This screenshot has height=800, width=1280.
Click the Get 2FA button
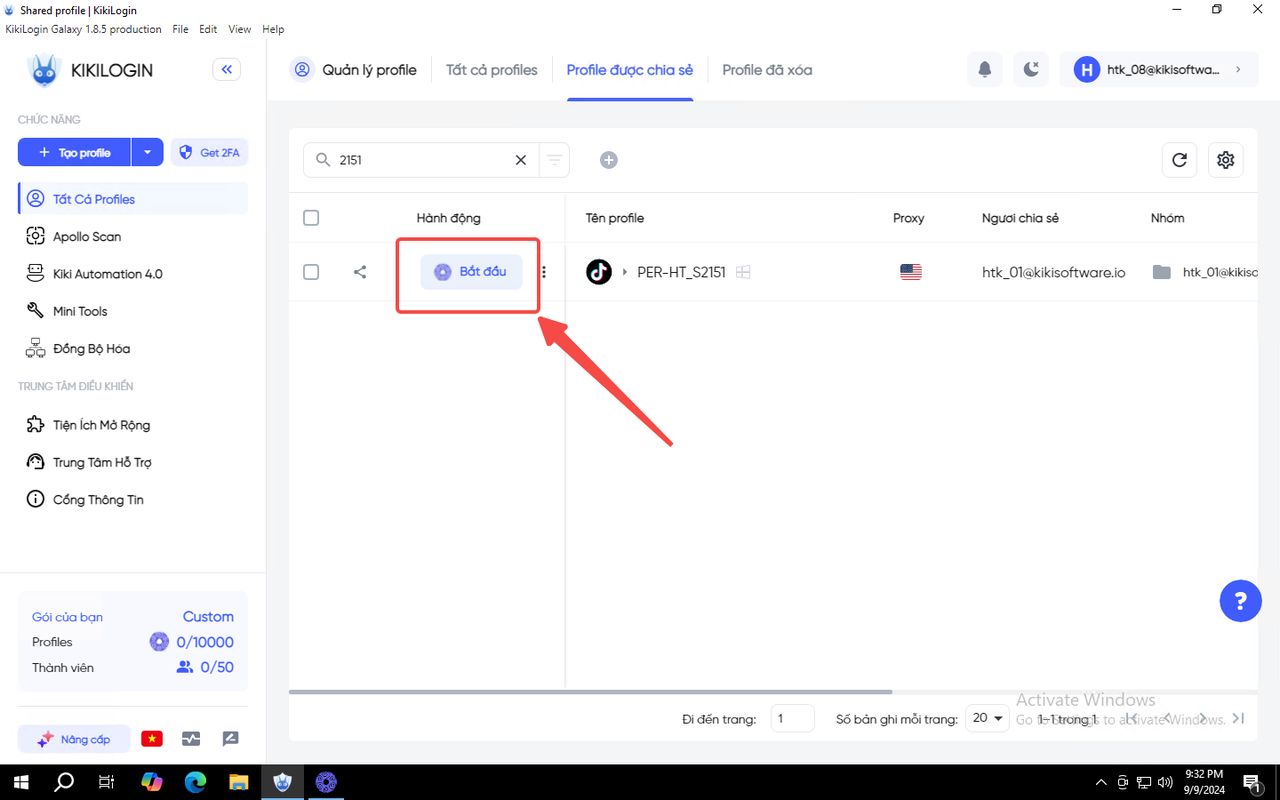point(209,153)
